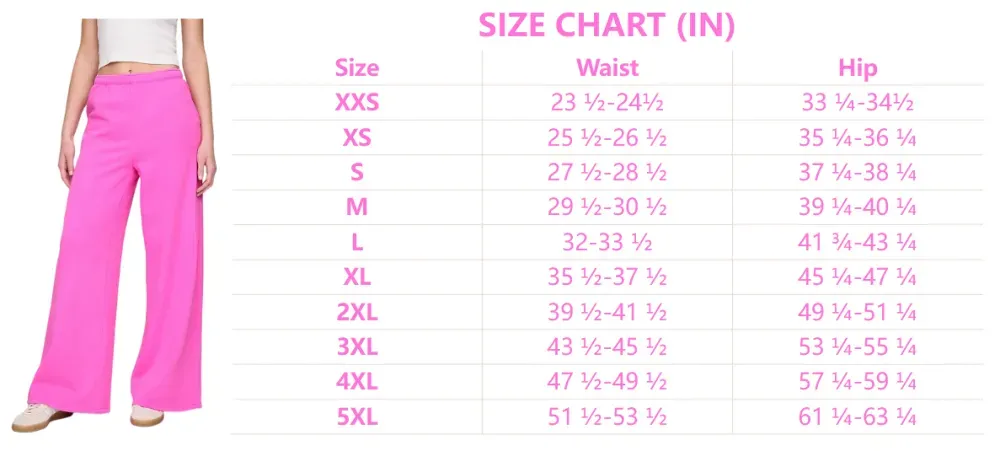Viewport: 1000px width, 451px height.
Task: Click the 5XL size row label
Action: click(357, 417)
